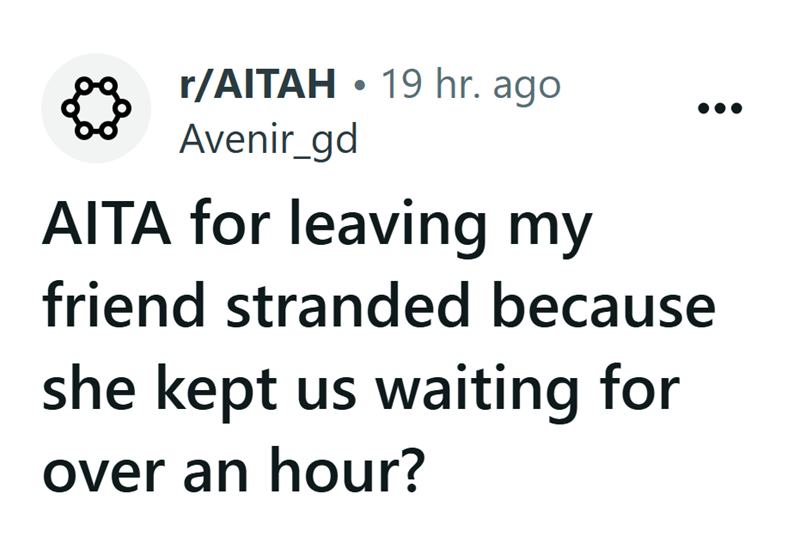
Task: View the Avenir_gd user profile
Action: [267, 140]
